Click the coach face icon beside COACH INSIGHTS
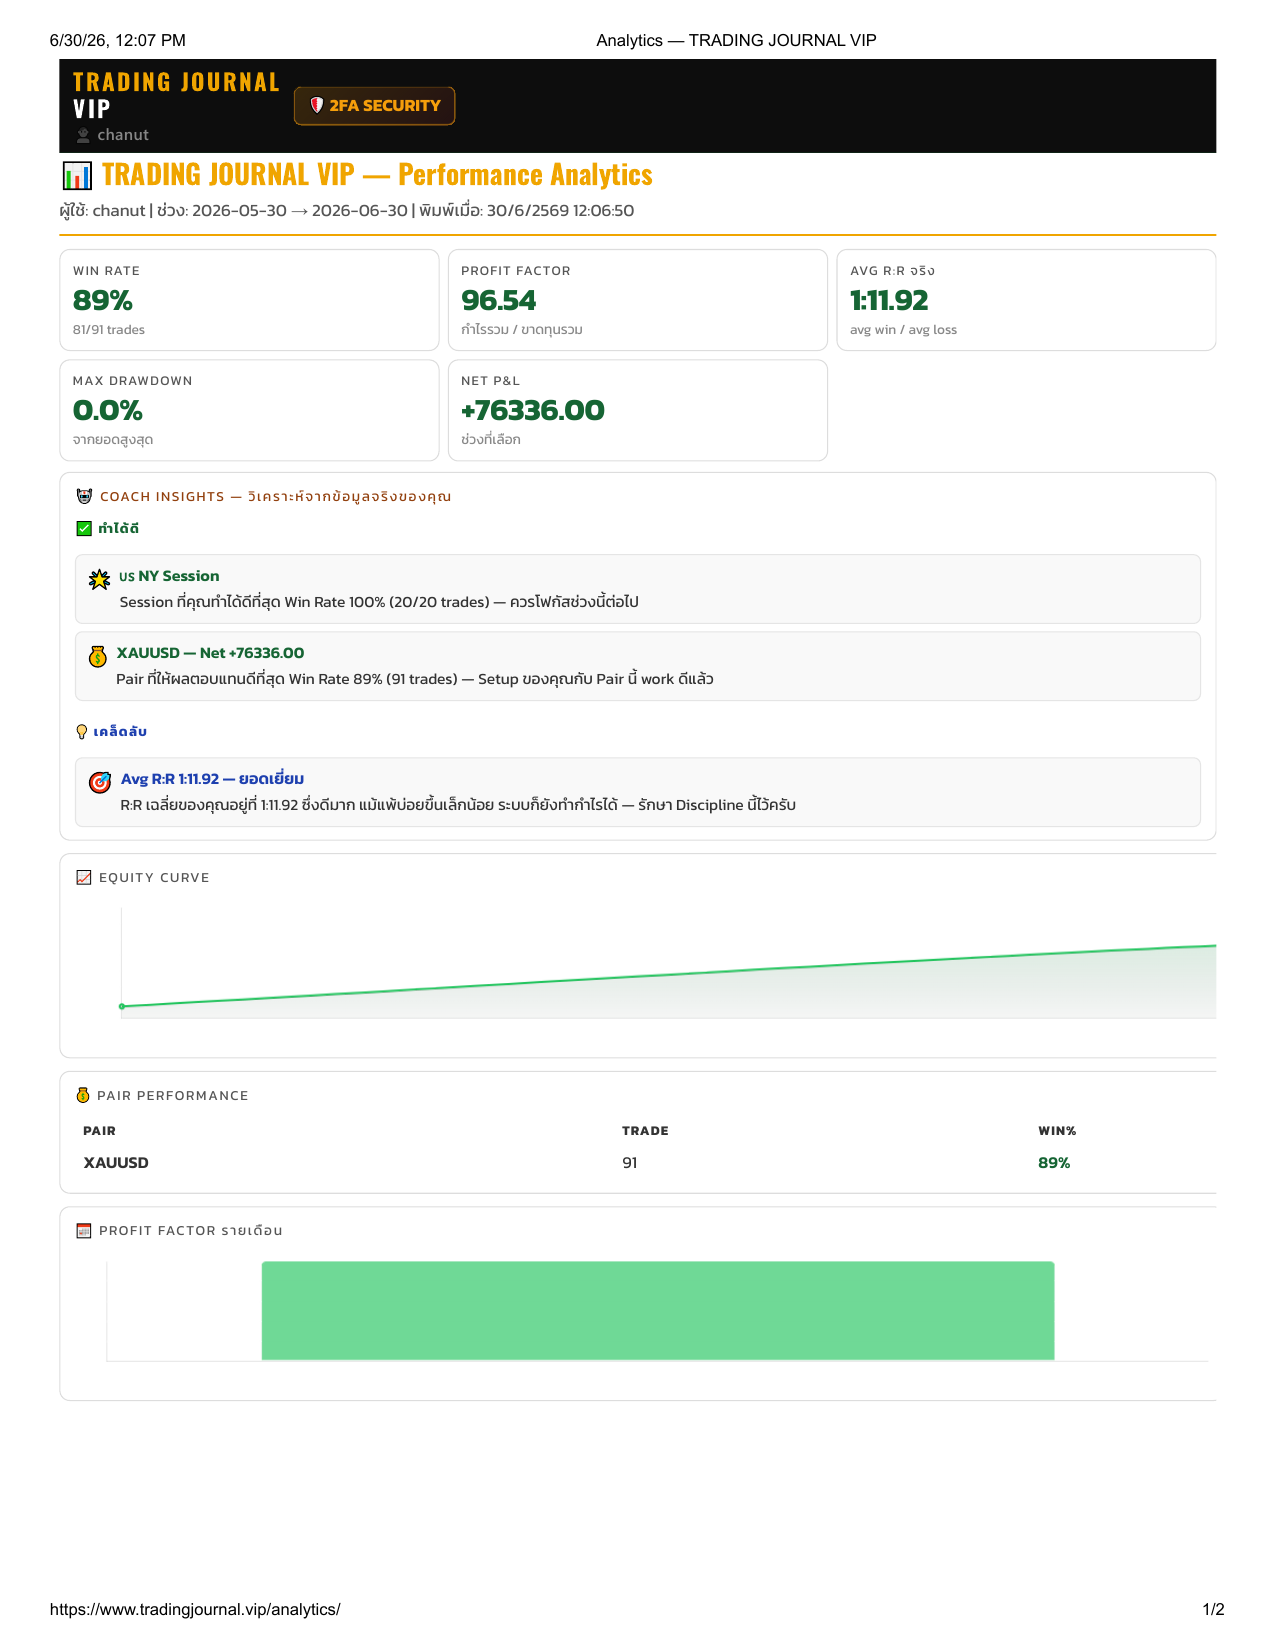 click(84, 496)
